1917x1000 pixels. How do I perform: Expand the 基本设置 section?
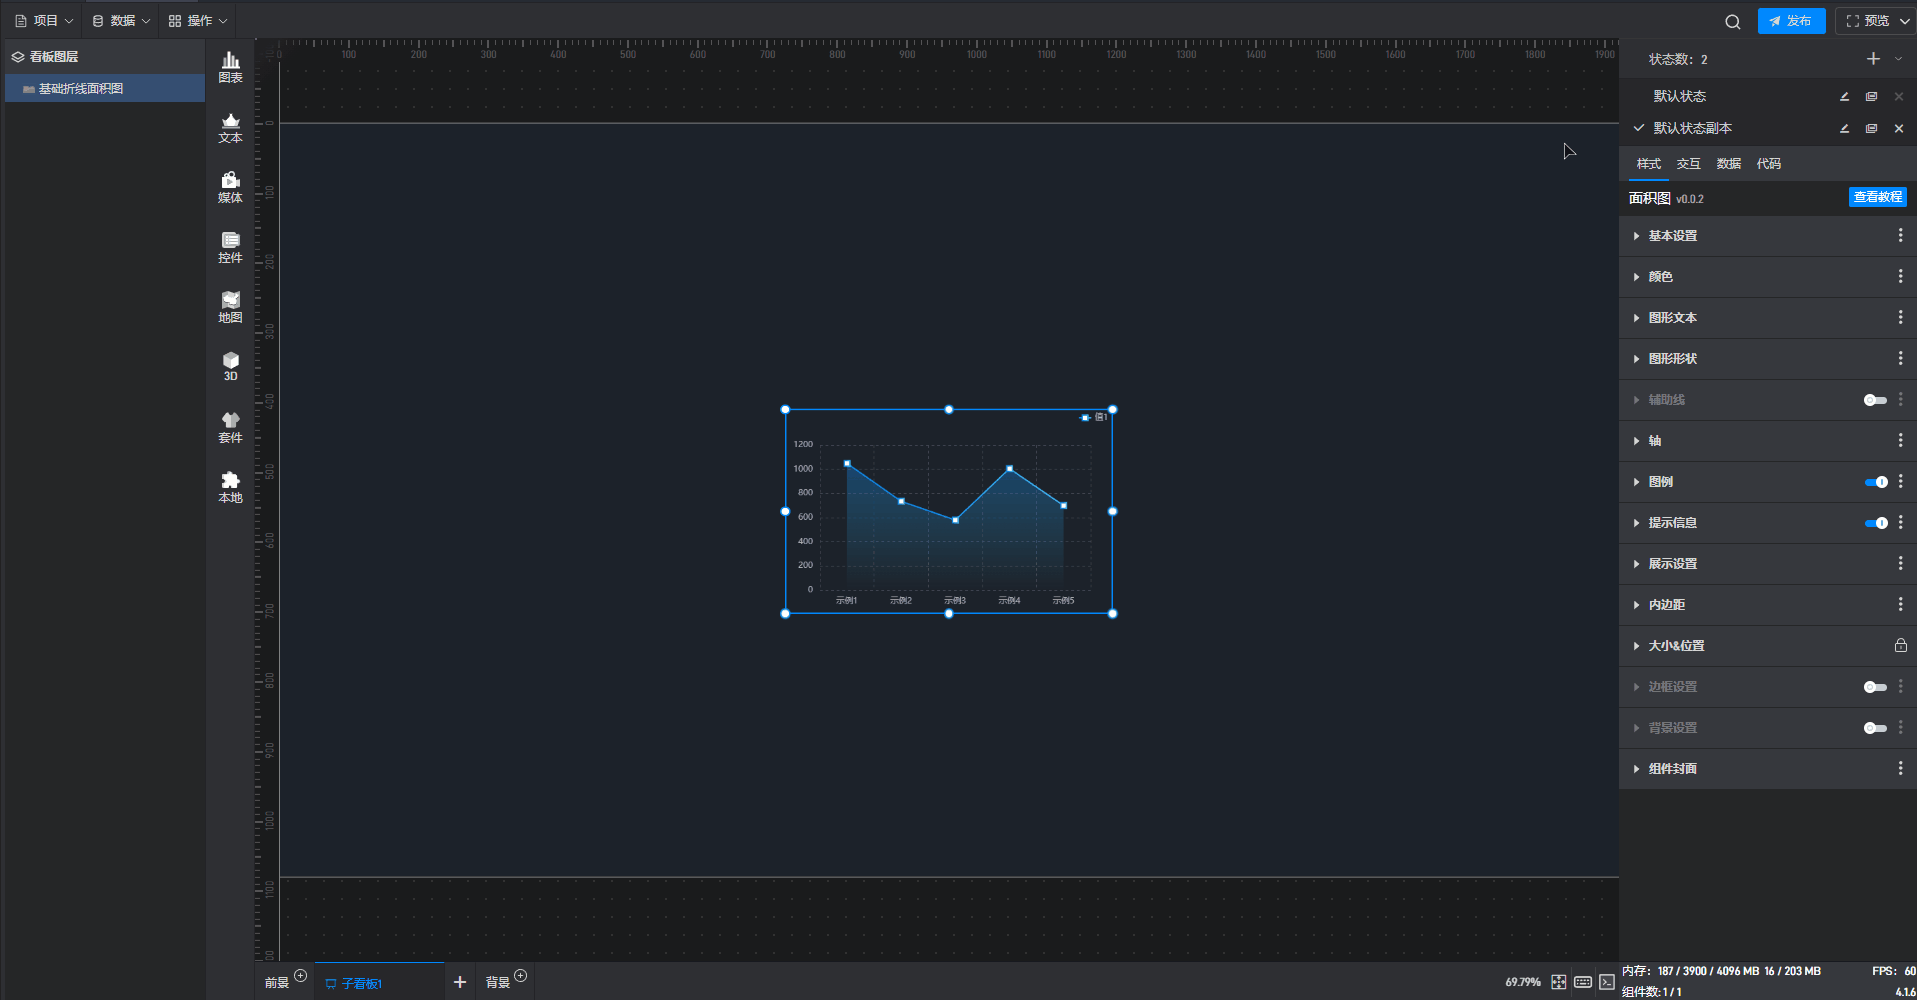click(1672, 236)
